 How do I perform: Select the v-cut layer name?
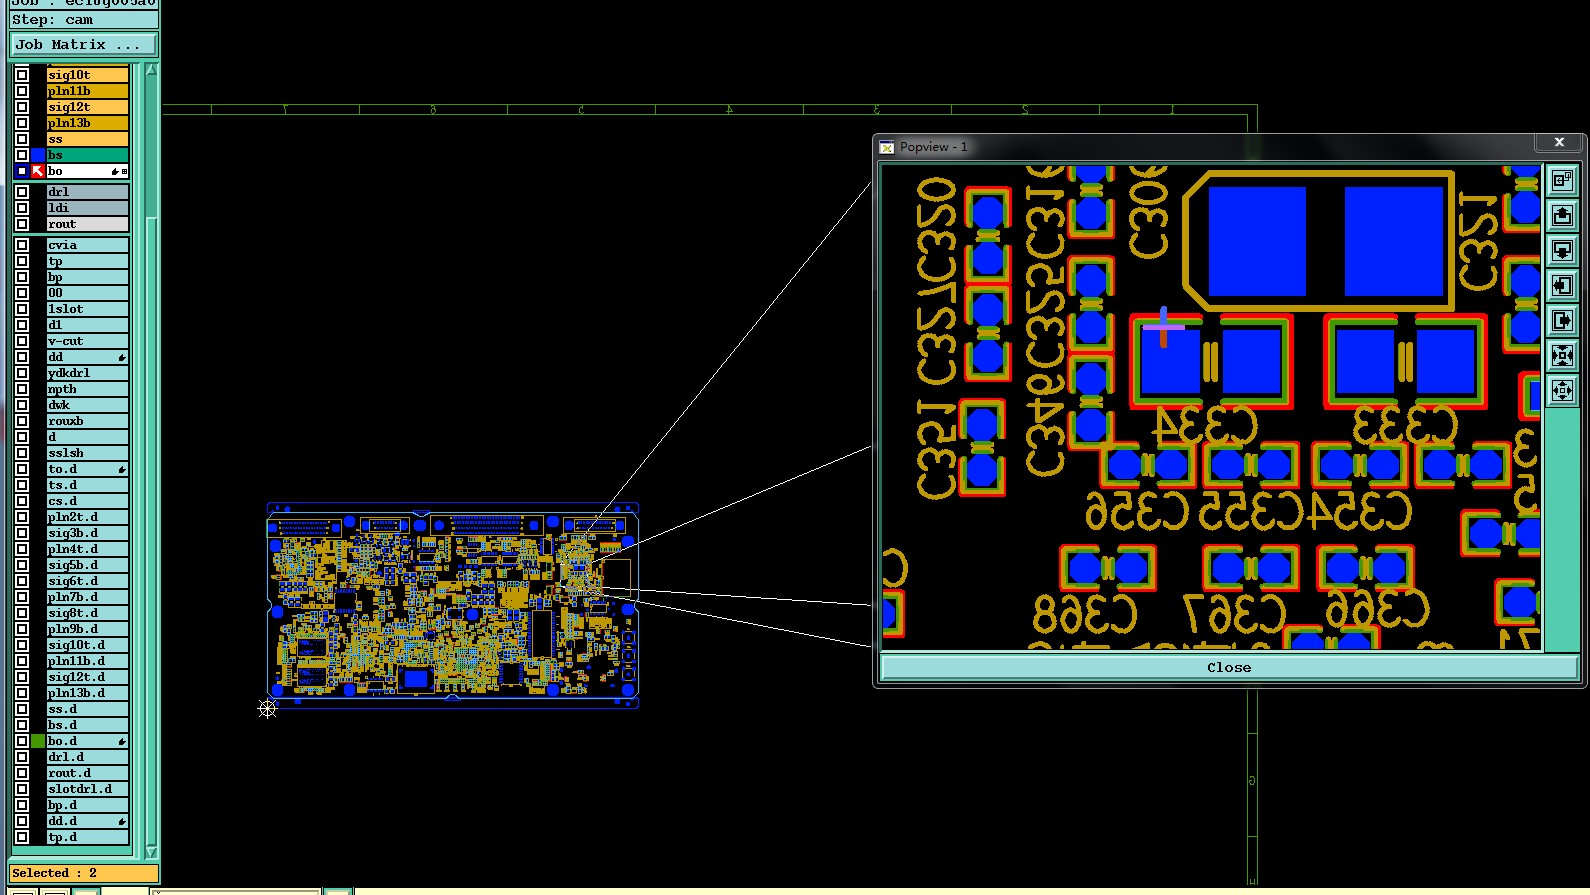click(87, 341)
